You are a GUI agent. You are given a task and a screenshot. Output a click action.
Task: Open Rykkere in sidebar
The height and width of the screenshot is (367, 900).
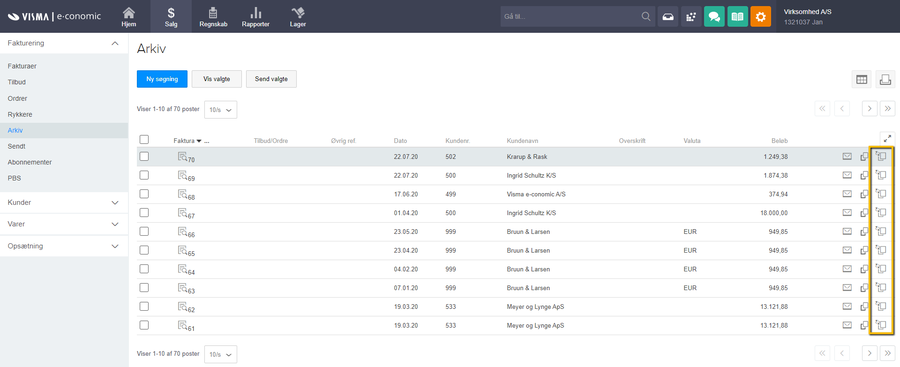19,114
